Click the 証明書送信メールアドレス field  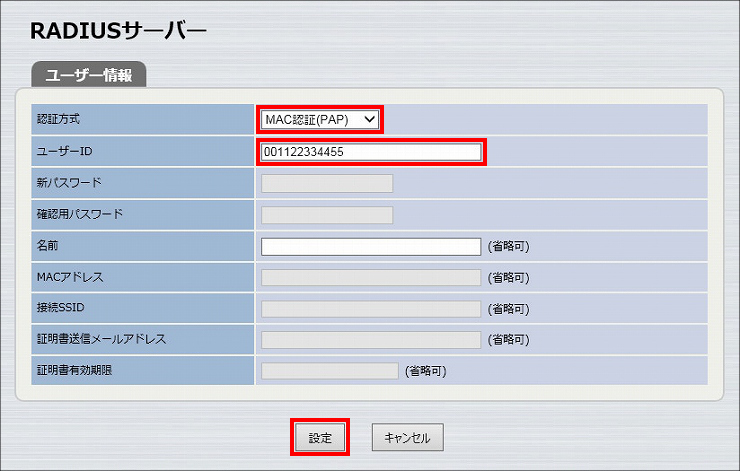click(371, 340)
